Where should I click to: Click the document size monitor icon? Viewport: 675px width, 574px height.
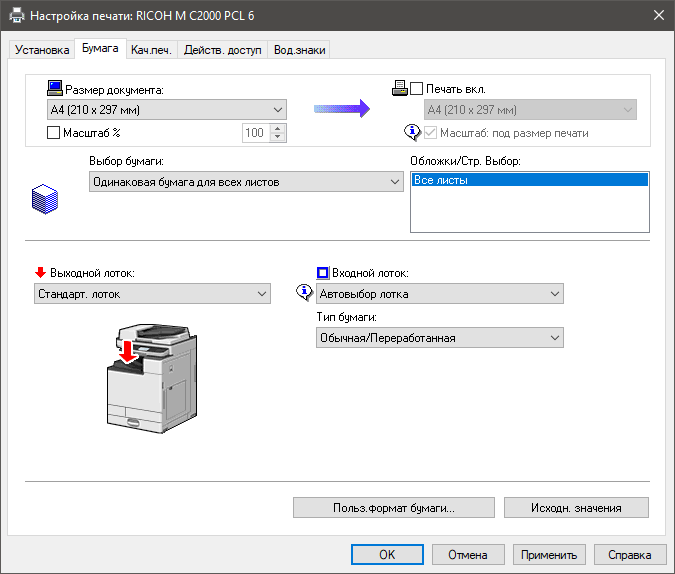[54, 90]
